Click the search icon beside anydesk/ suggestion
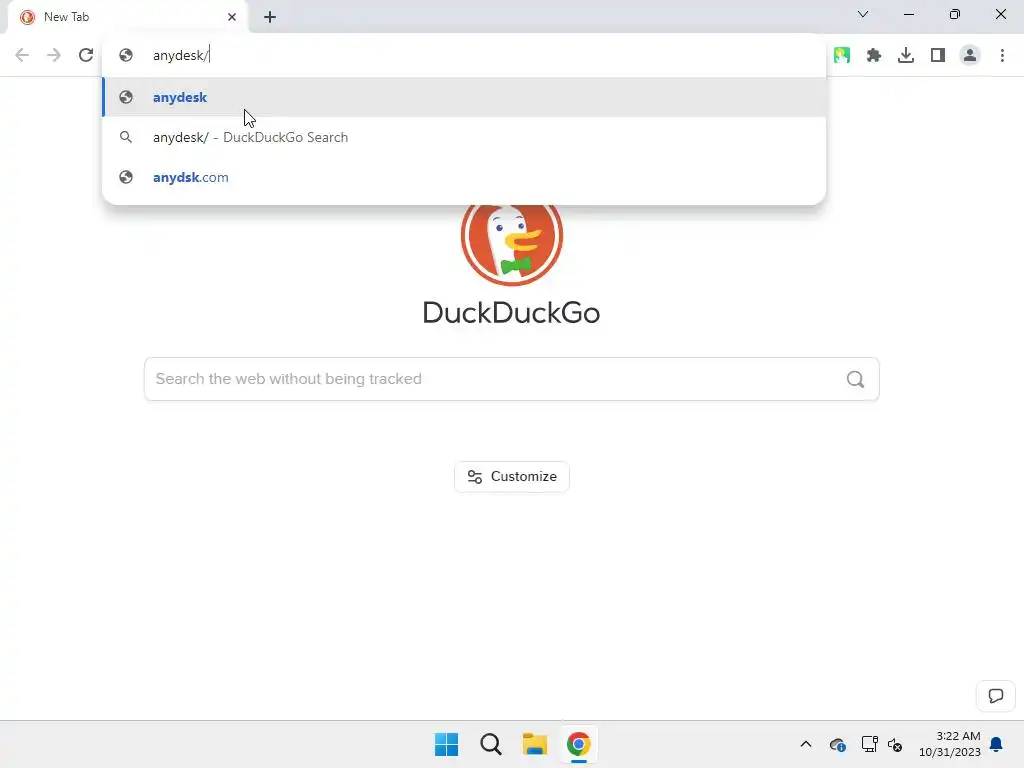 [x=126, y=137]
